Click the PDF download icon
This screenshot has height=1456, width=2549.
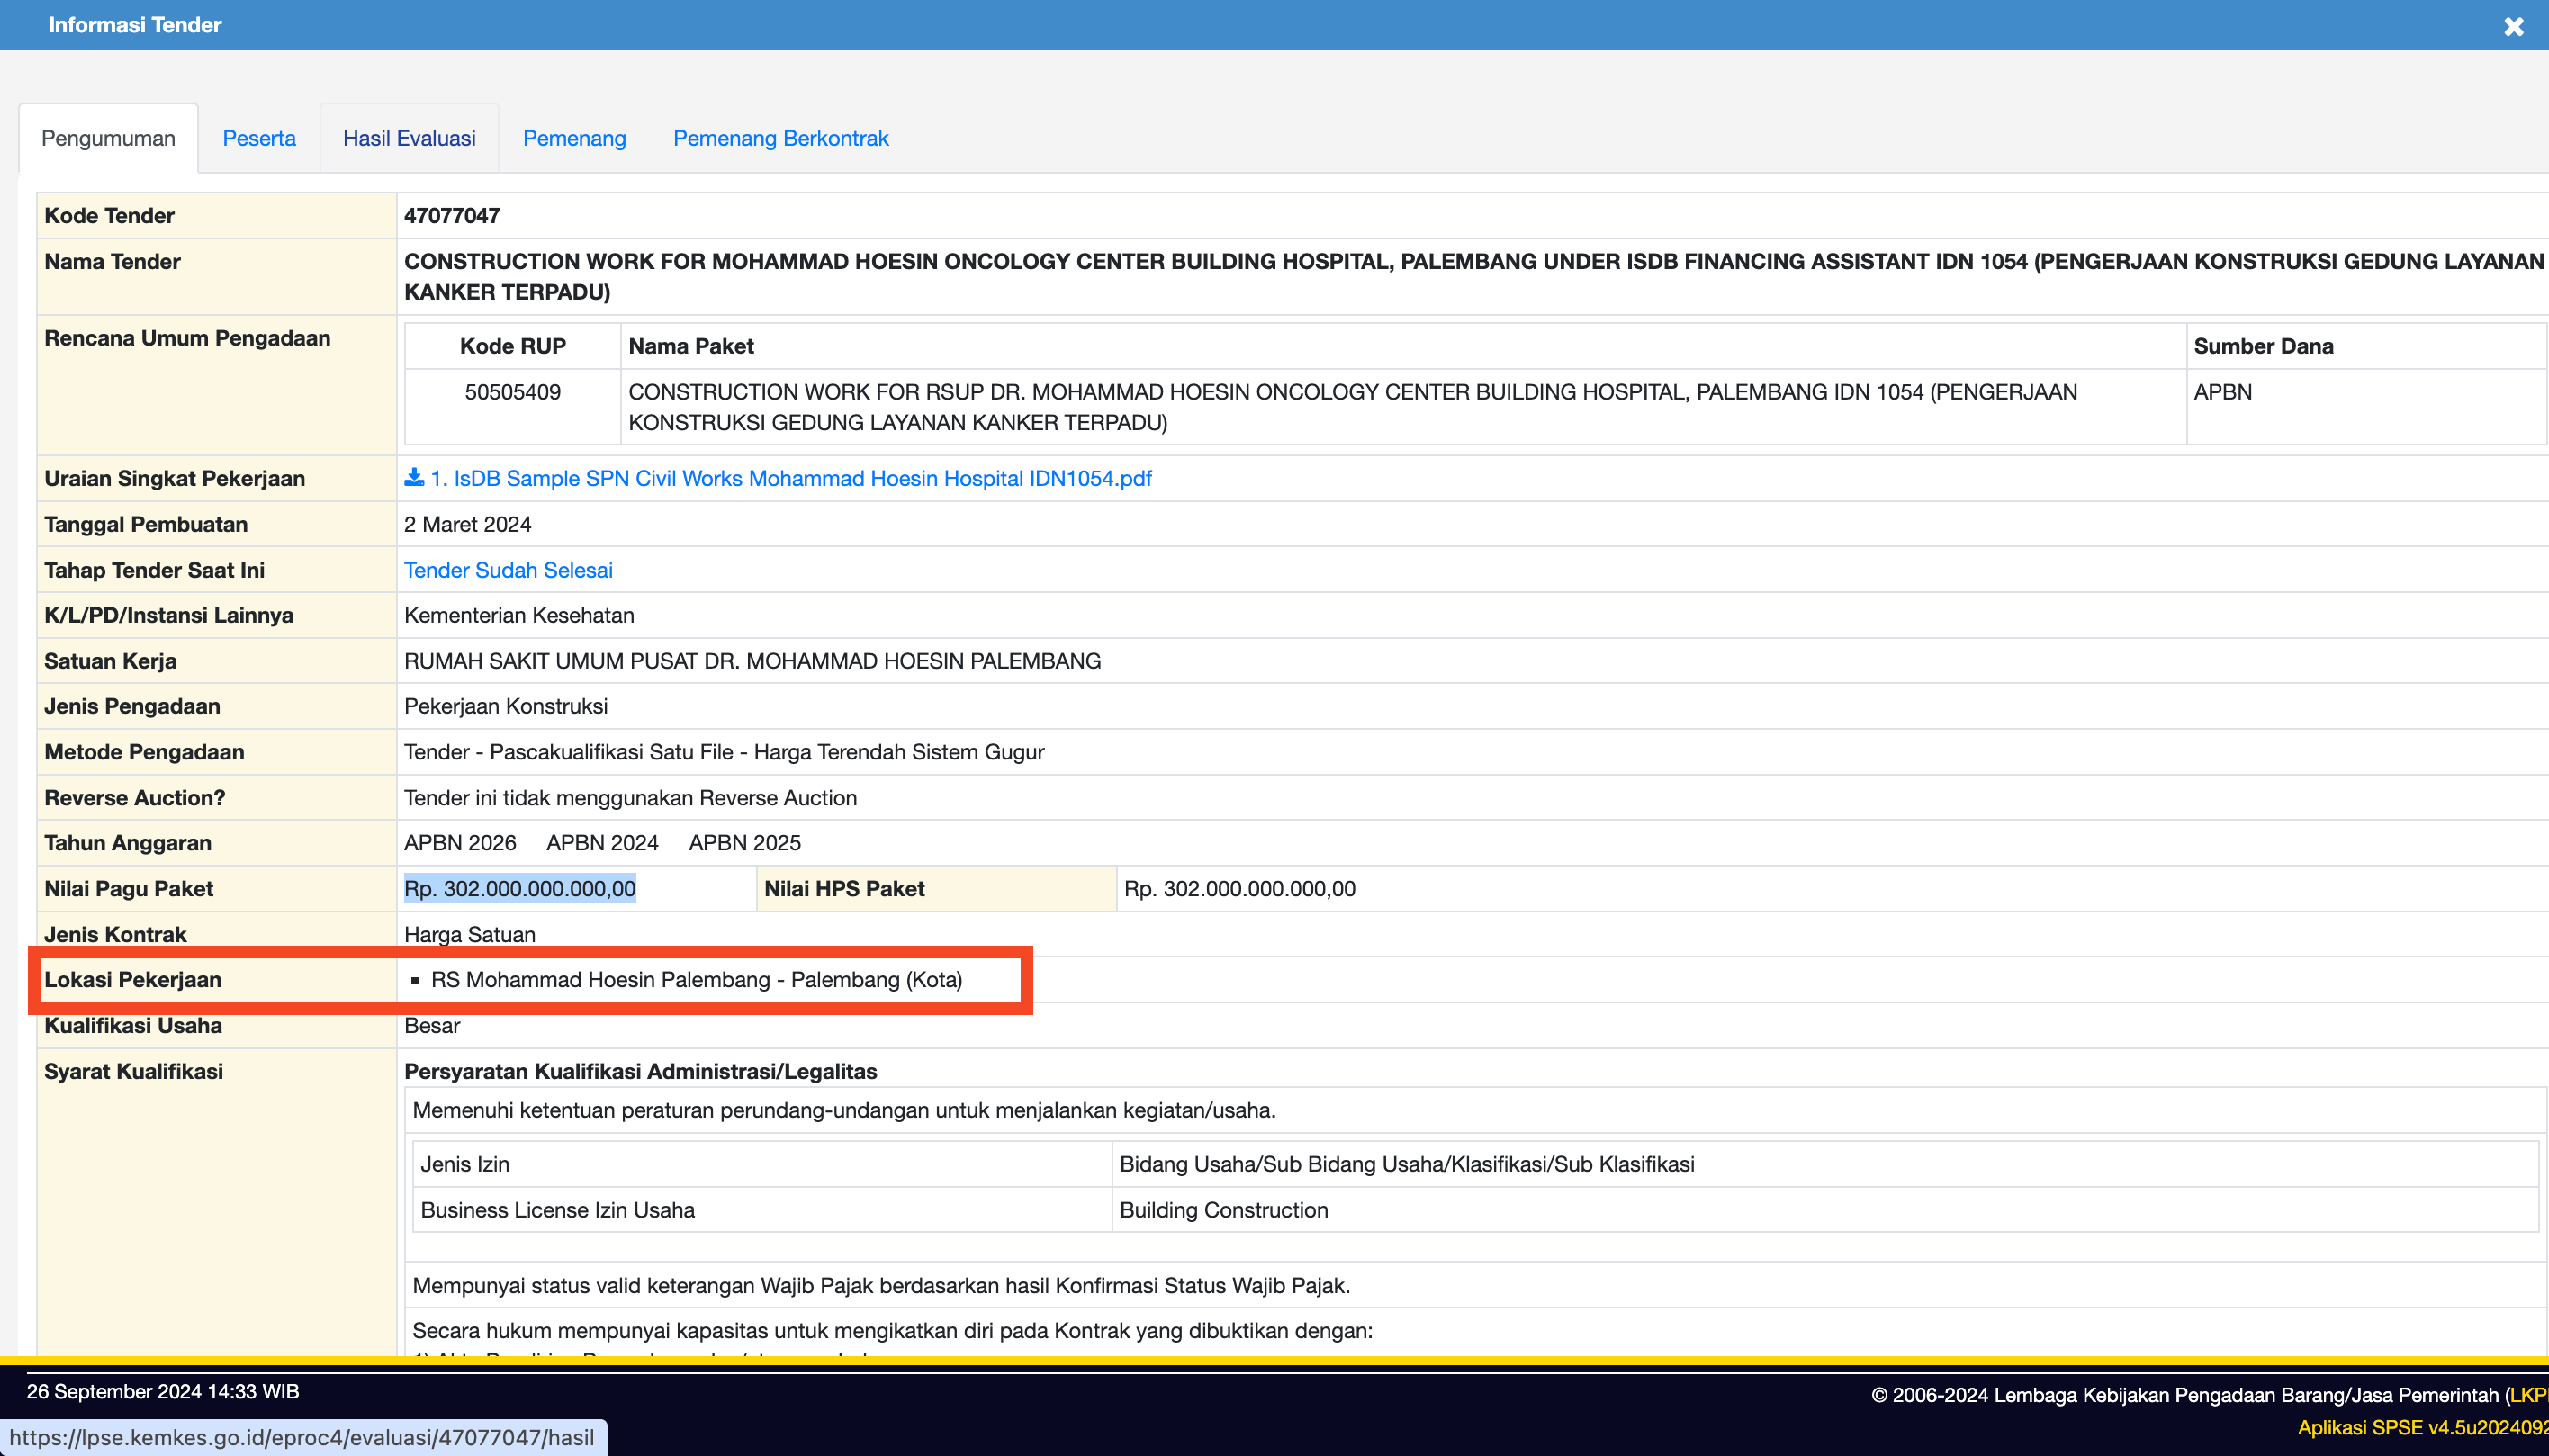click(x=413, y=478)
